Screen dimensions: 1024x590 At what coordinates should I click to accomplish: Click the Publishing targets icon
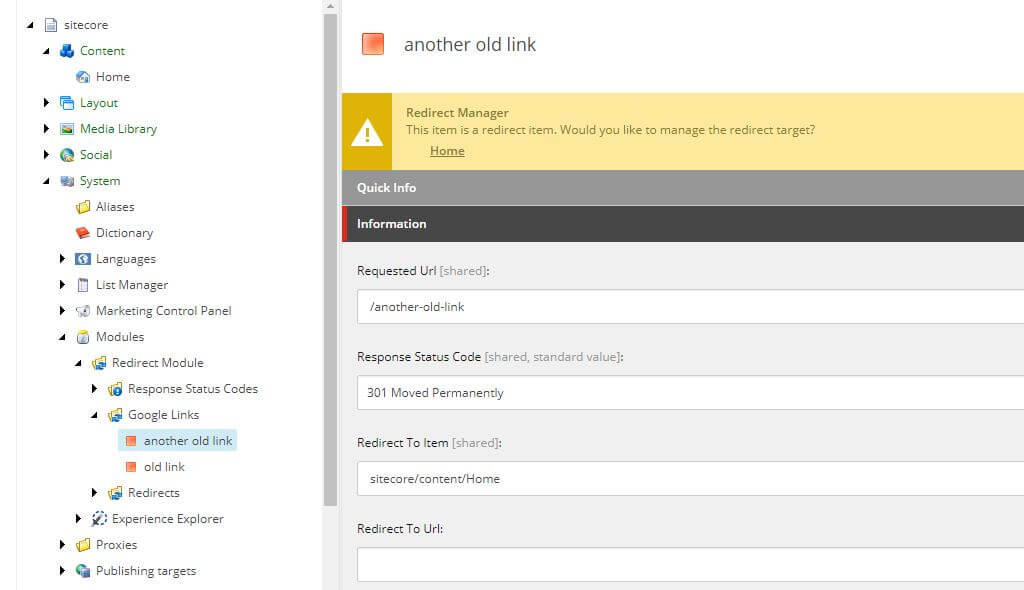(83, 570)
